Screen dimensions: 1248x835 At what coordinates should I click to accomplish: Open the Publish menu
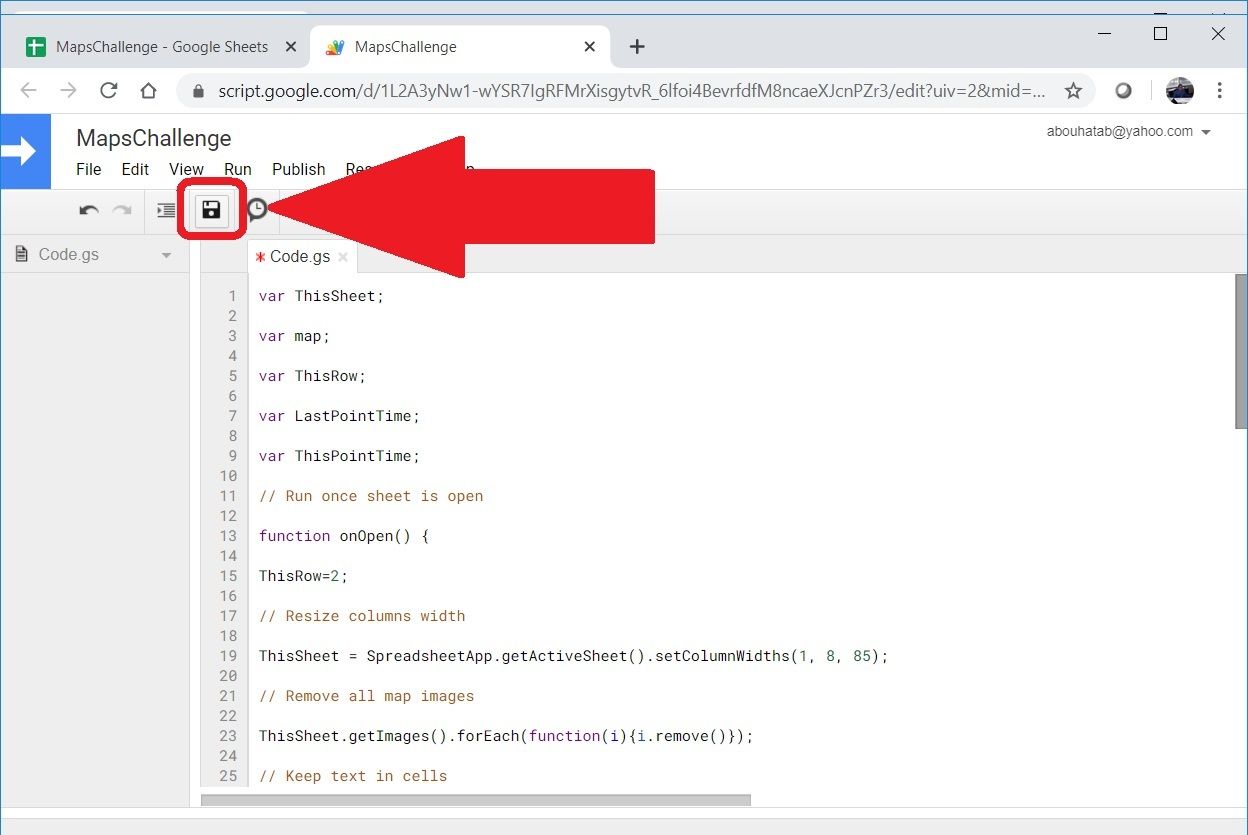(299, 169)
